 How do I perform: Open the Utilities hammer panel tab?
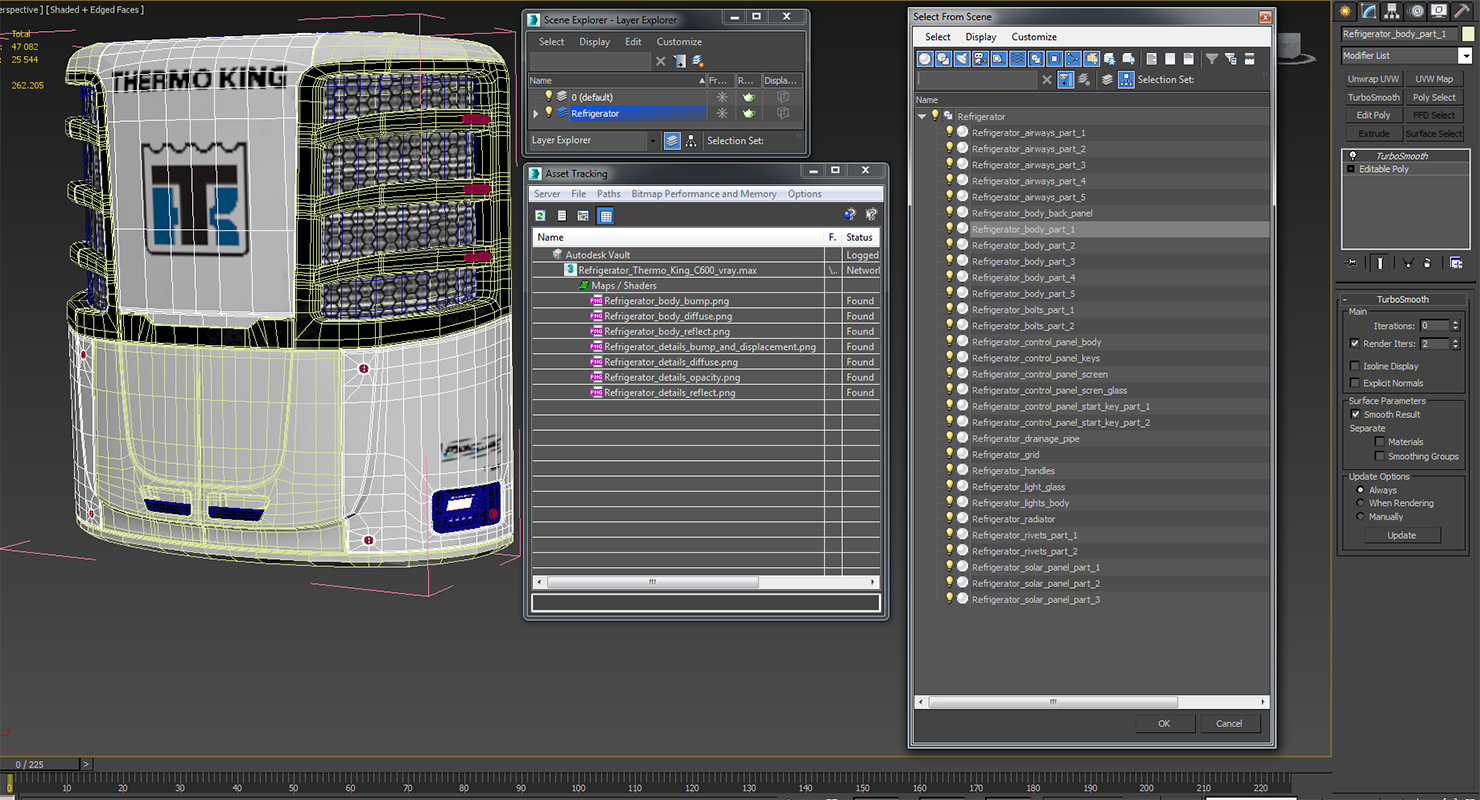point(1462,11)
